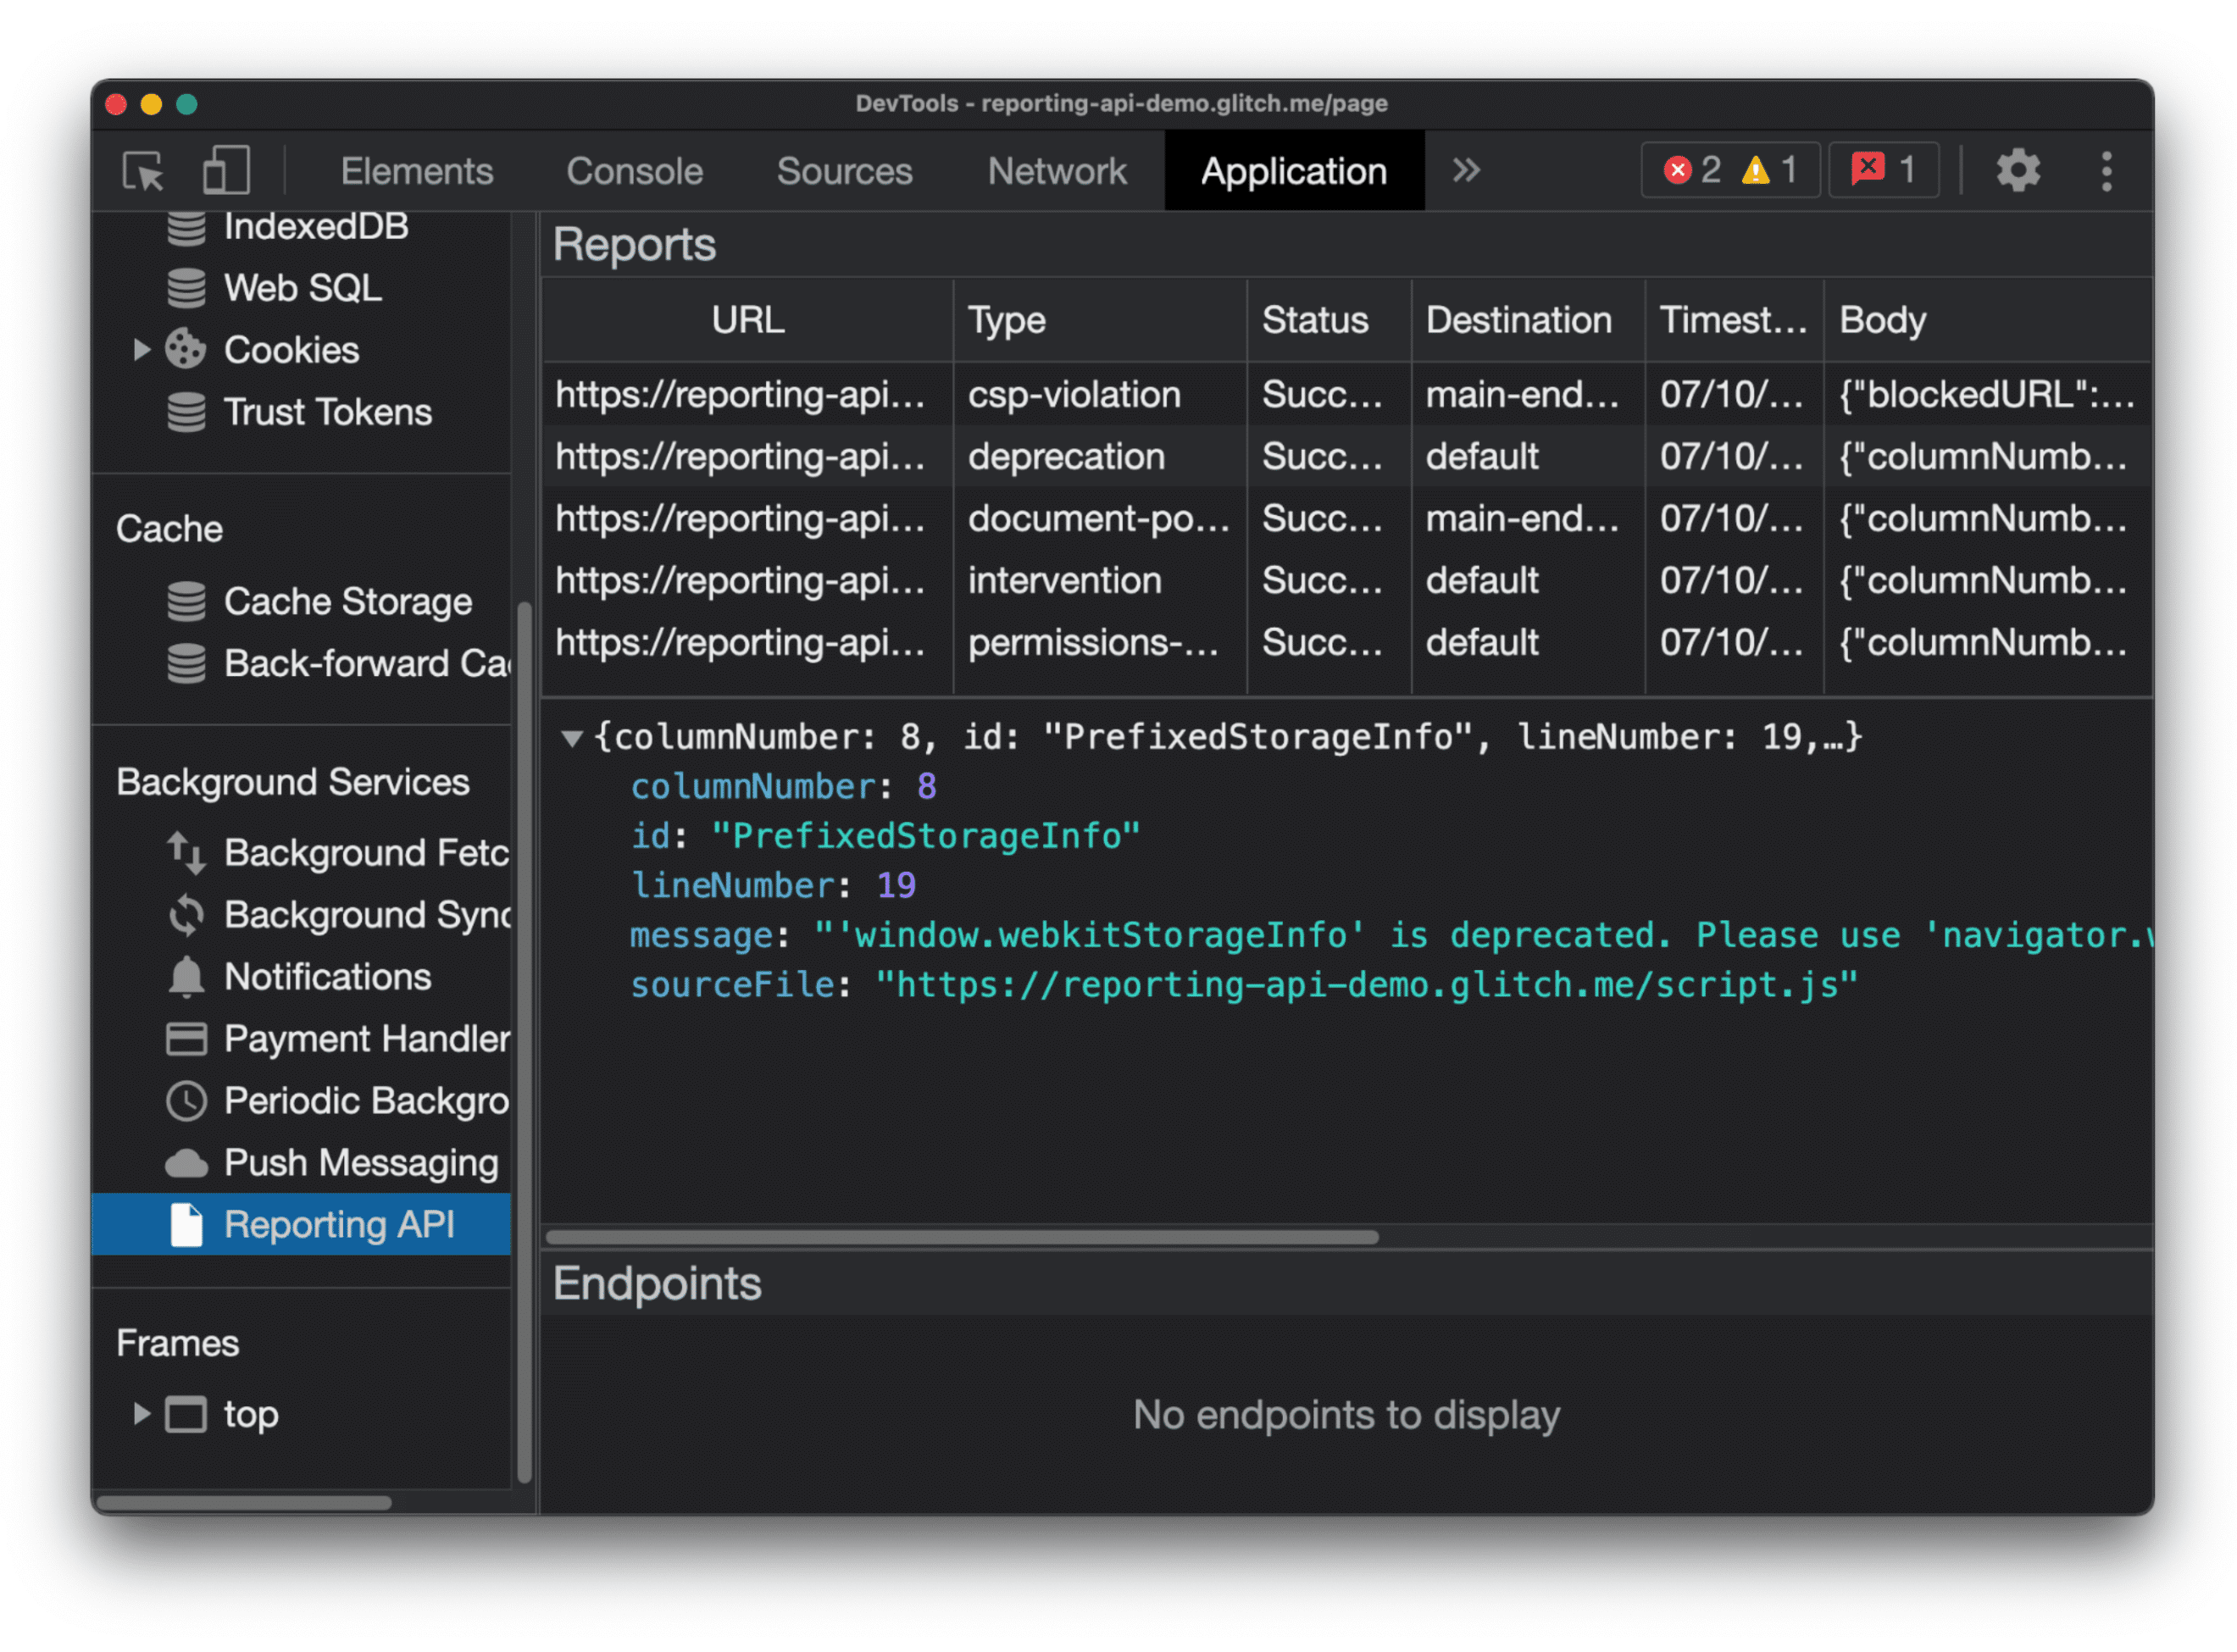Click the DevTools settings gear icon
The width and height of the screenshot is (2237, 1652).
(x=2018, y=170)
